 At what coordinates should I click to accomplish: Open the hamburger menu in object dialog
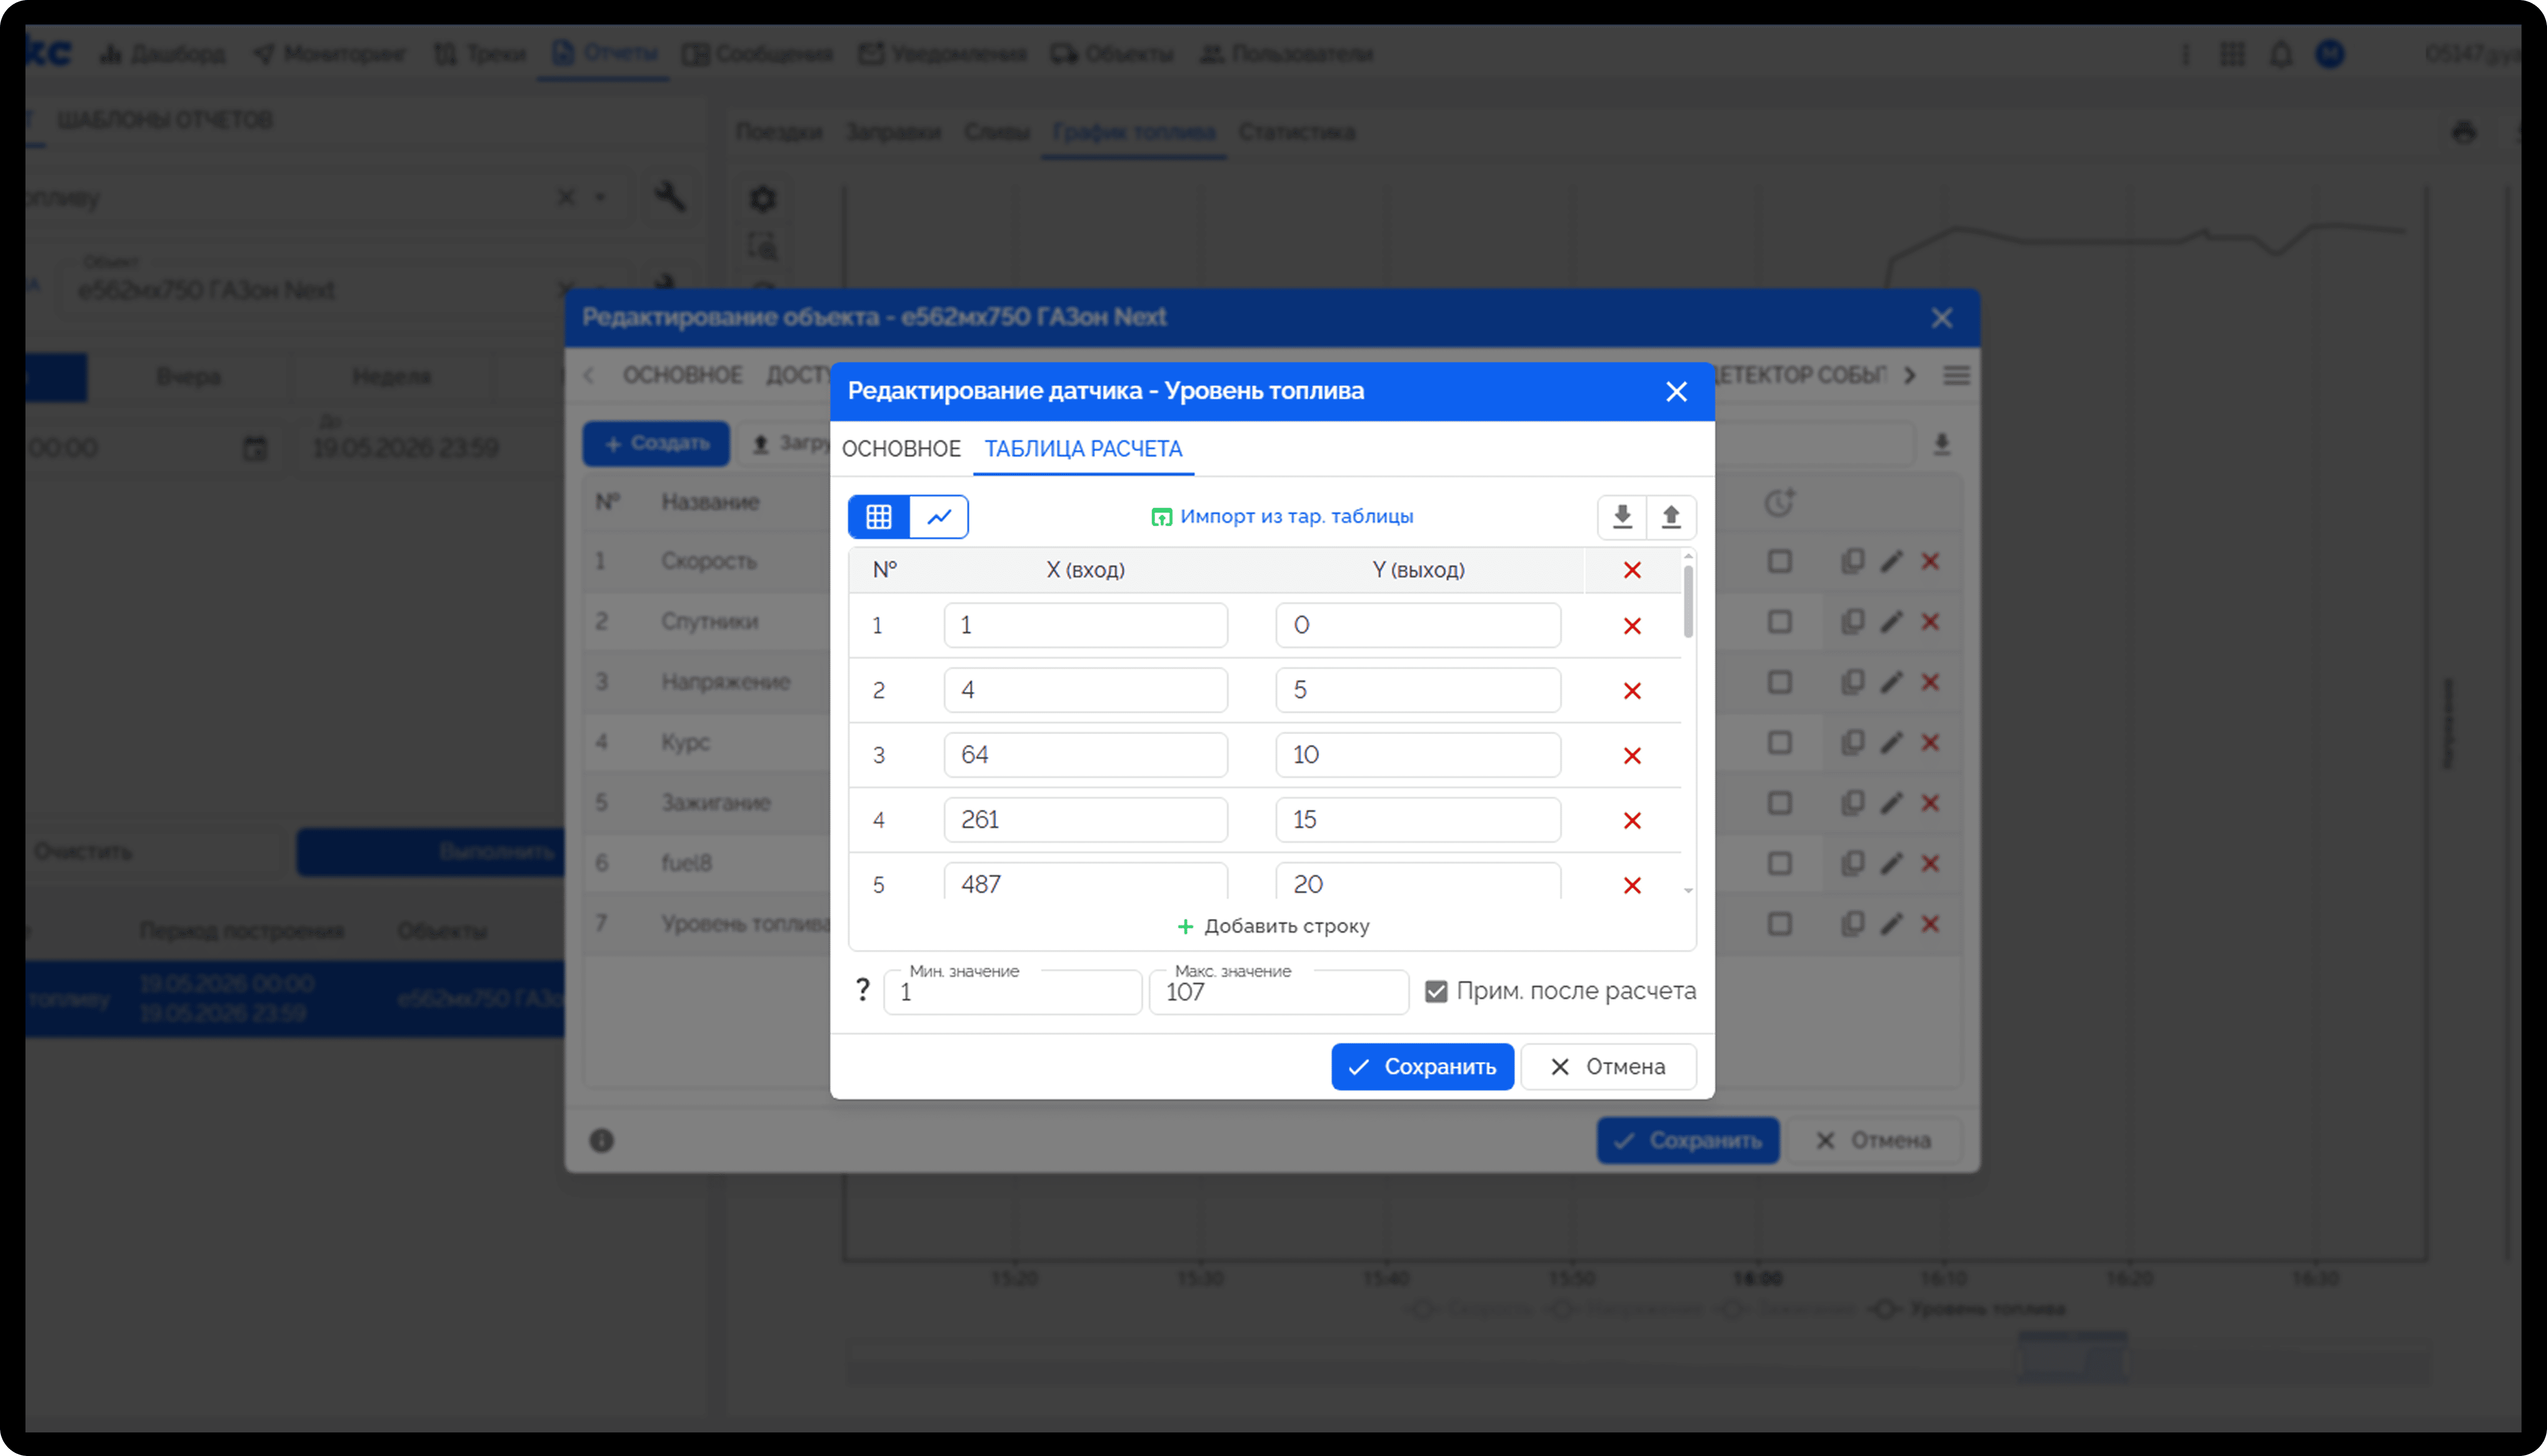coord(1956,376)
